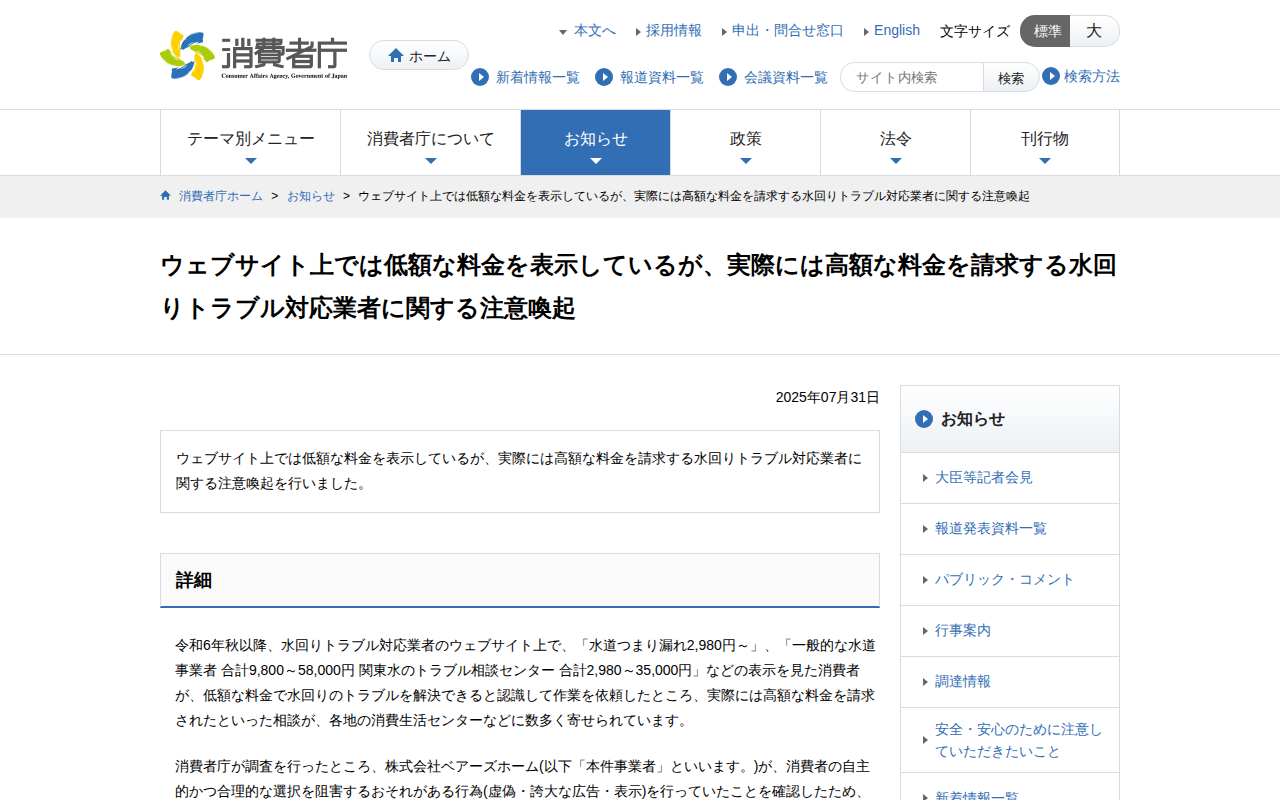Click the Consumer Affairs Agency logo
This screenshot has width=1280, height=800.
[x=254, y=55]
